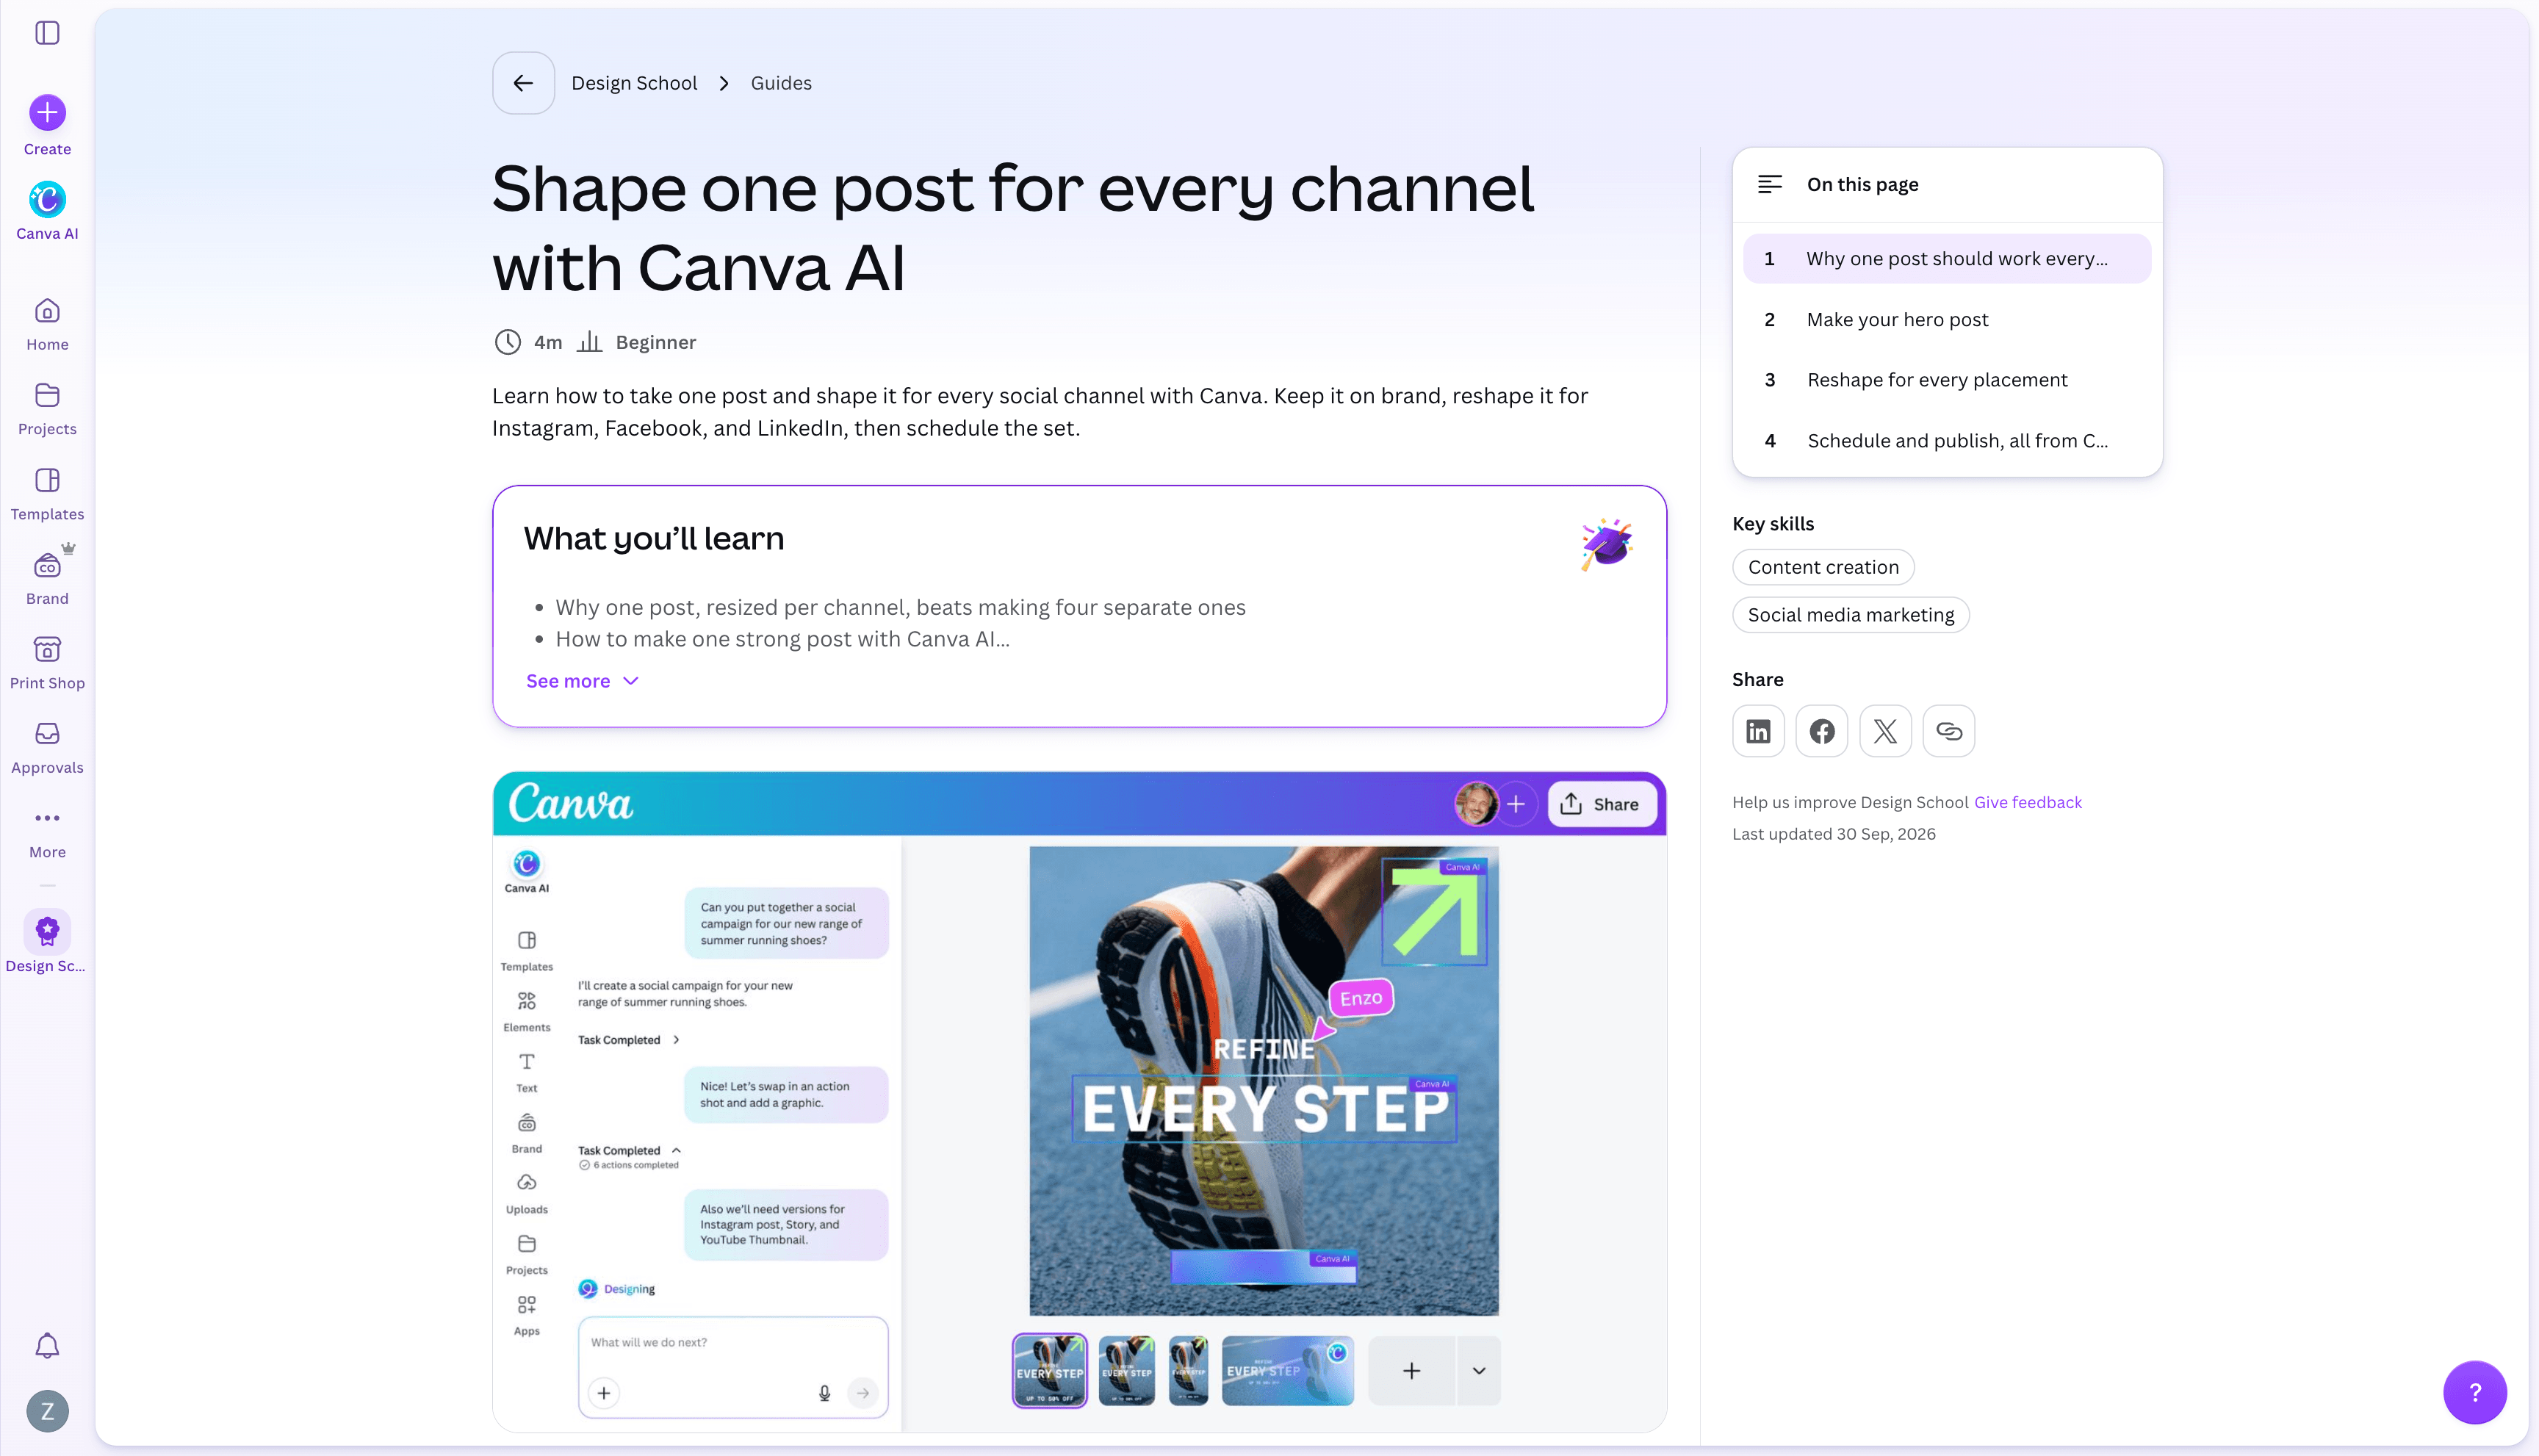Click the Give feedback link
This screenshot has width=2539, height=1456.
click(x=2027, y=802)
